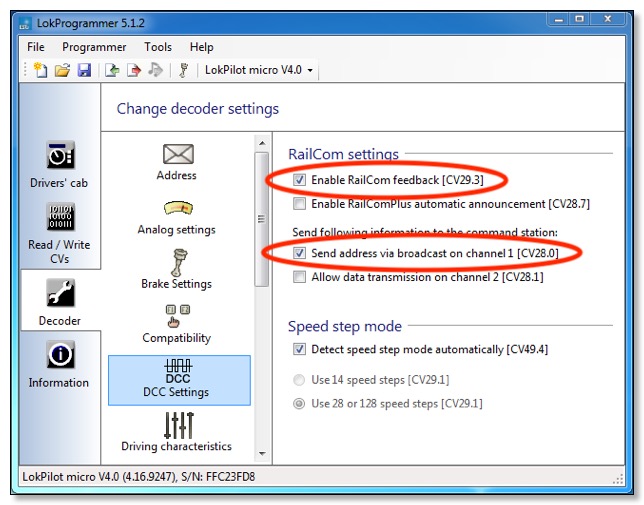Open the Read / Write CVs panel

point(60,233)
